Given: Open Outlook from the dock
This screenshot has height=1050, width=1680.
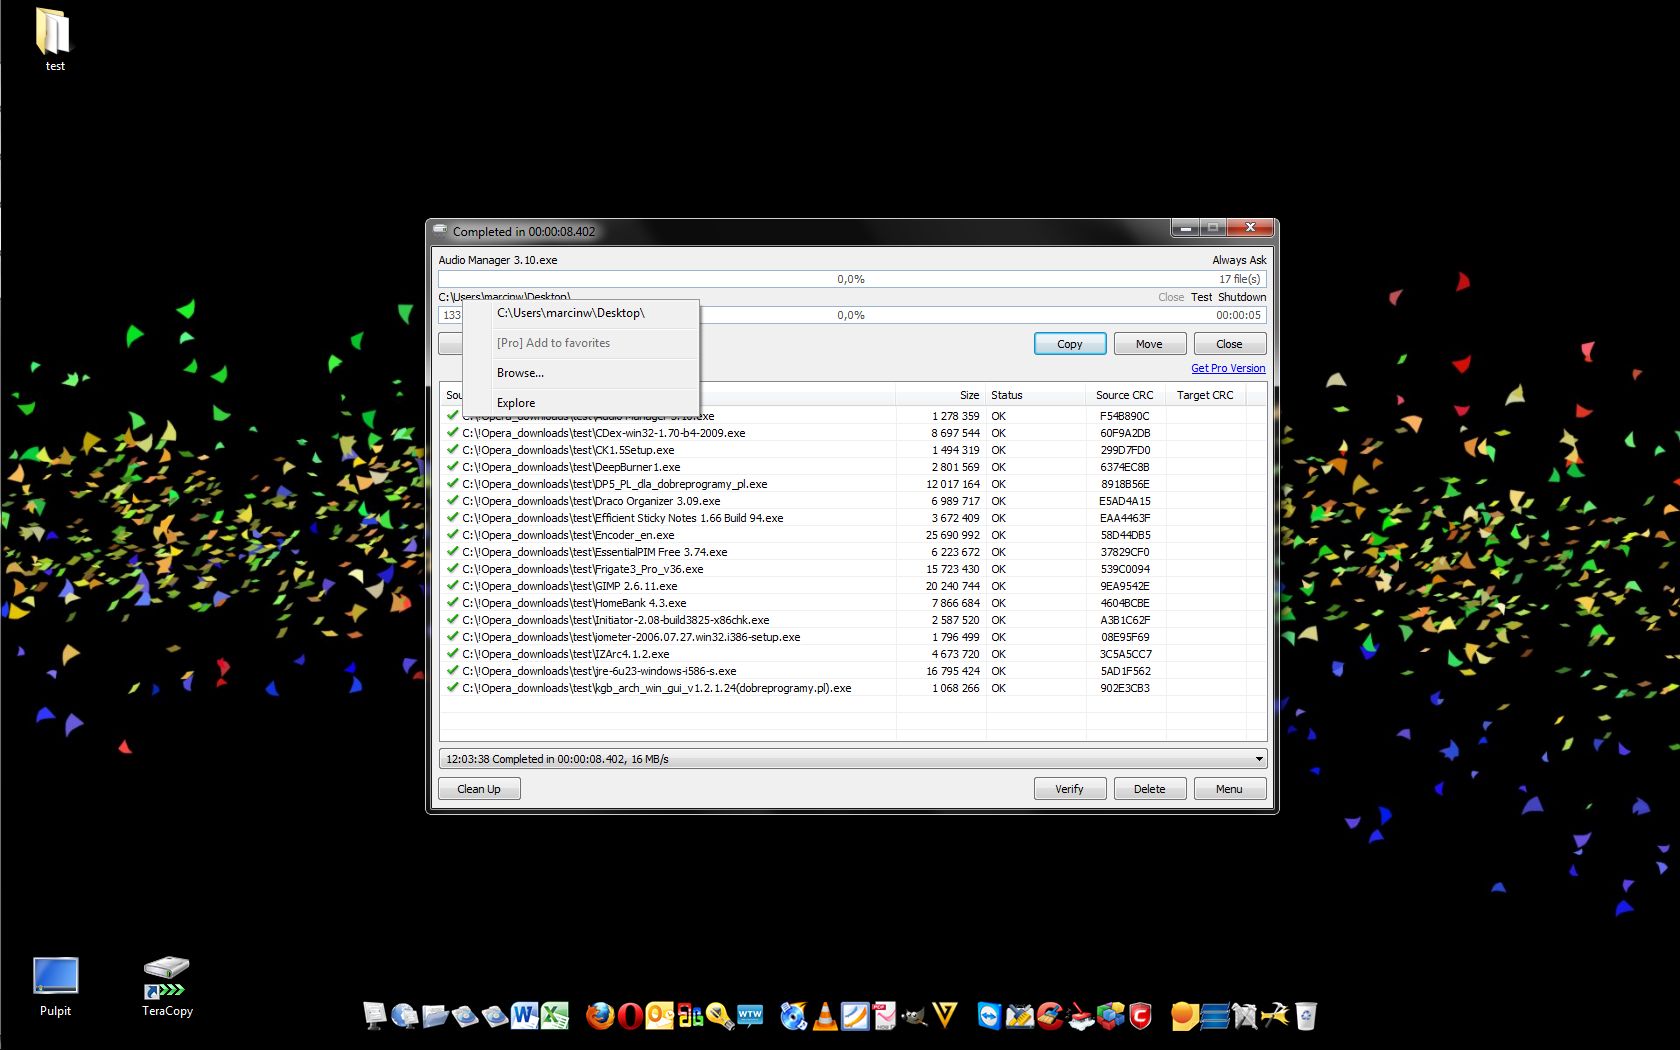Looking at the screenshot, I should 659,1016.
